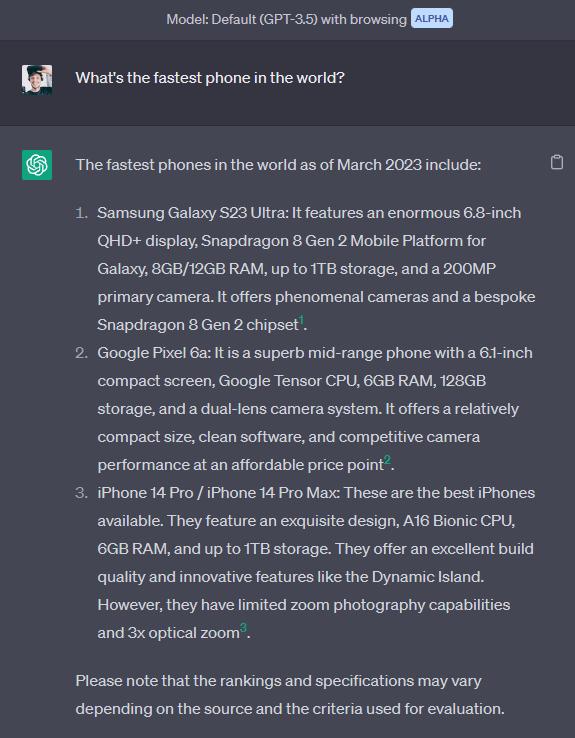Click the Samsung Galaxy S23 Ultra list entry title
The image size is (575, 738).
pyautogui.click(x=192, y=213)
